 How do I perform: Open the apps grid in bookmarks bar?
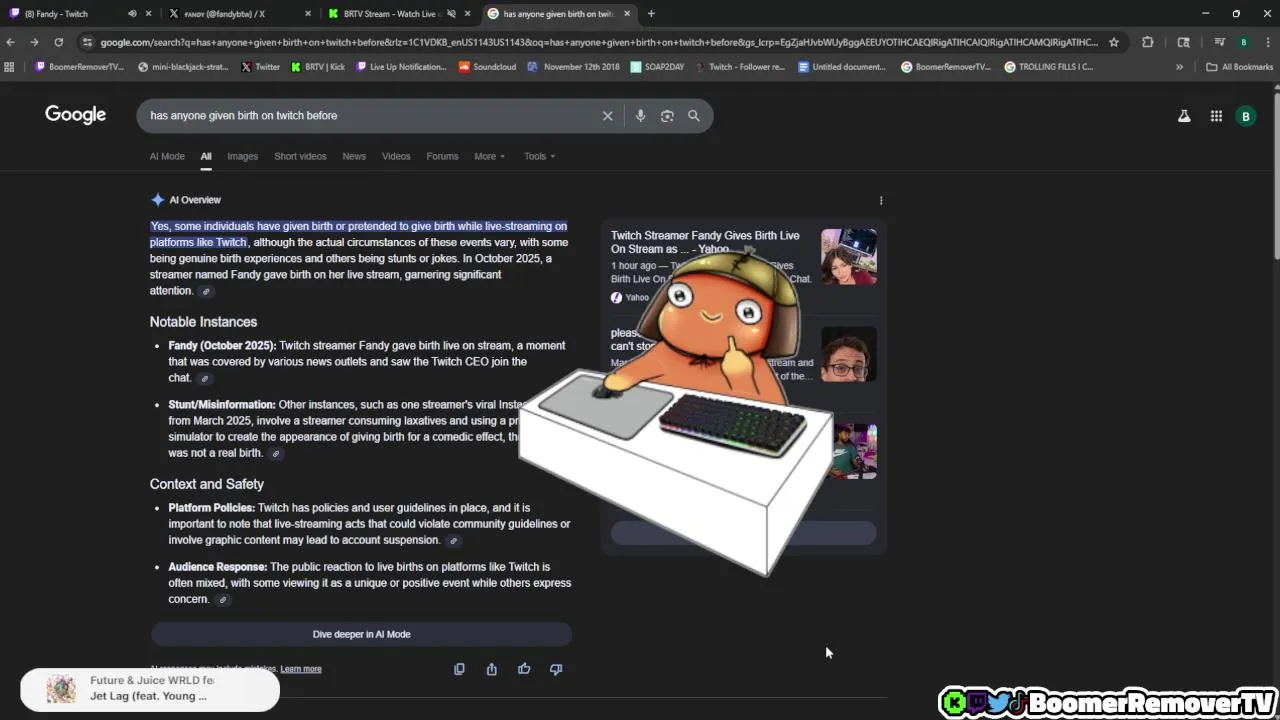point(10,67)
